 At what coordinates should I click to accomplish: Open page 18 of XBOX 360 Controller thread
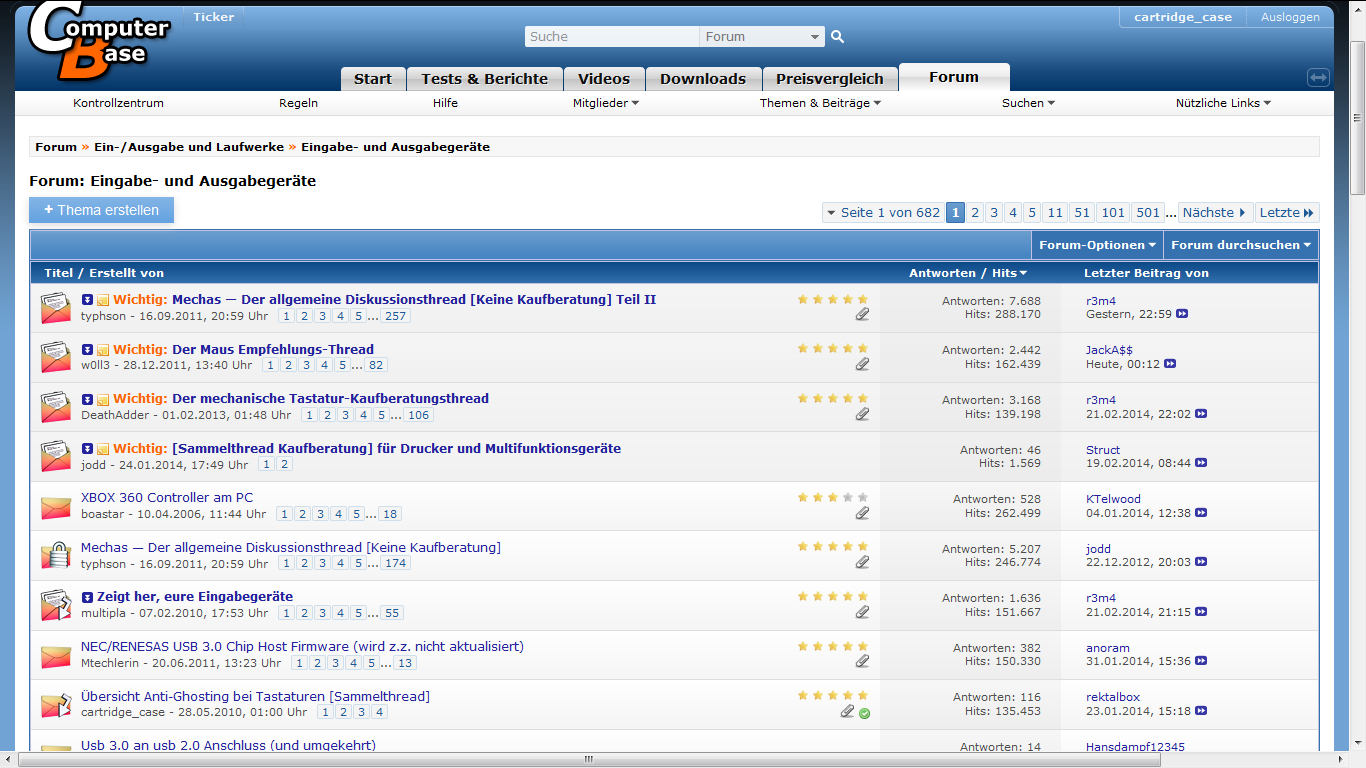pyautogui.click(x=390, y=514)
